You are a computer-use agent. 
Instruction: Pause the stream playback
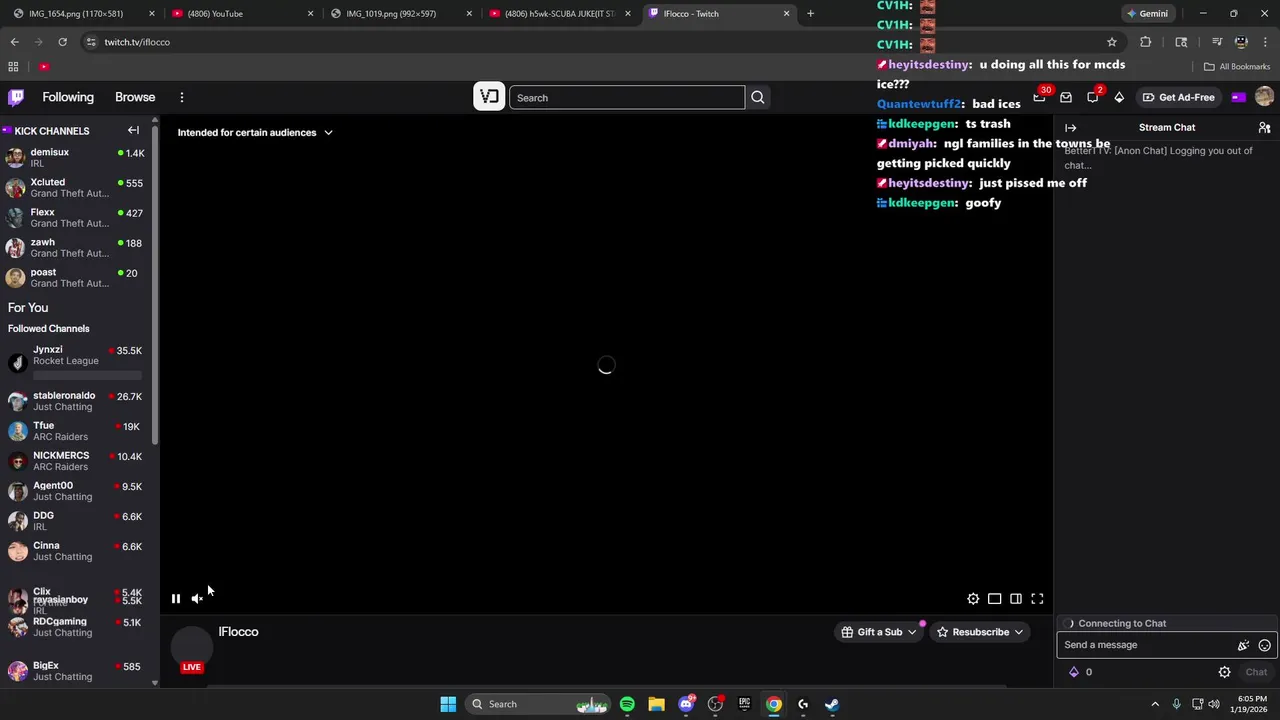pos(176,599)
